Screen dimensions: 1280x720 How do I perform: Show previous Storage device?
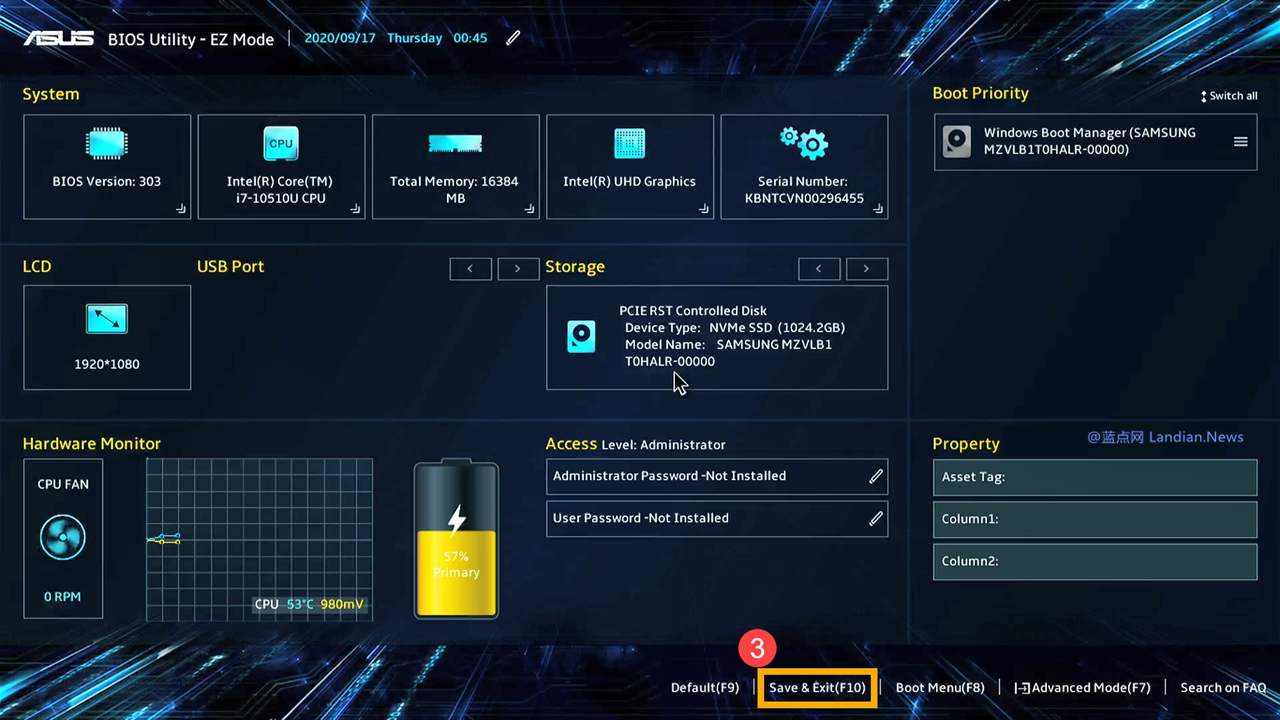point(819,268)
